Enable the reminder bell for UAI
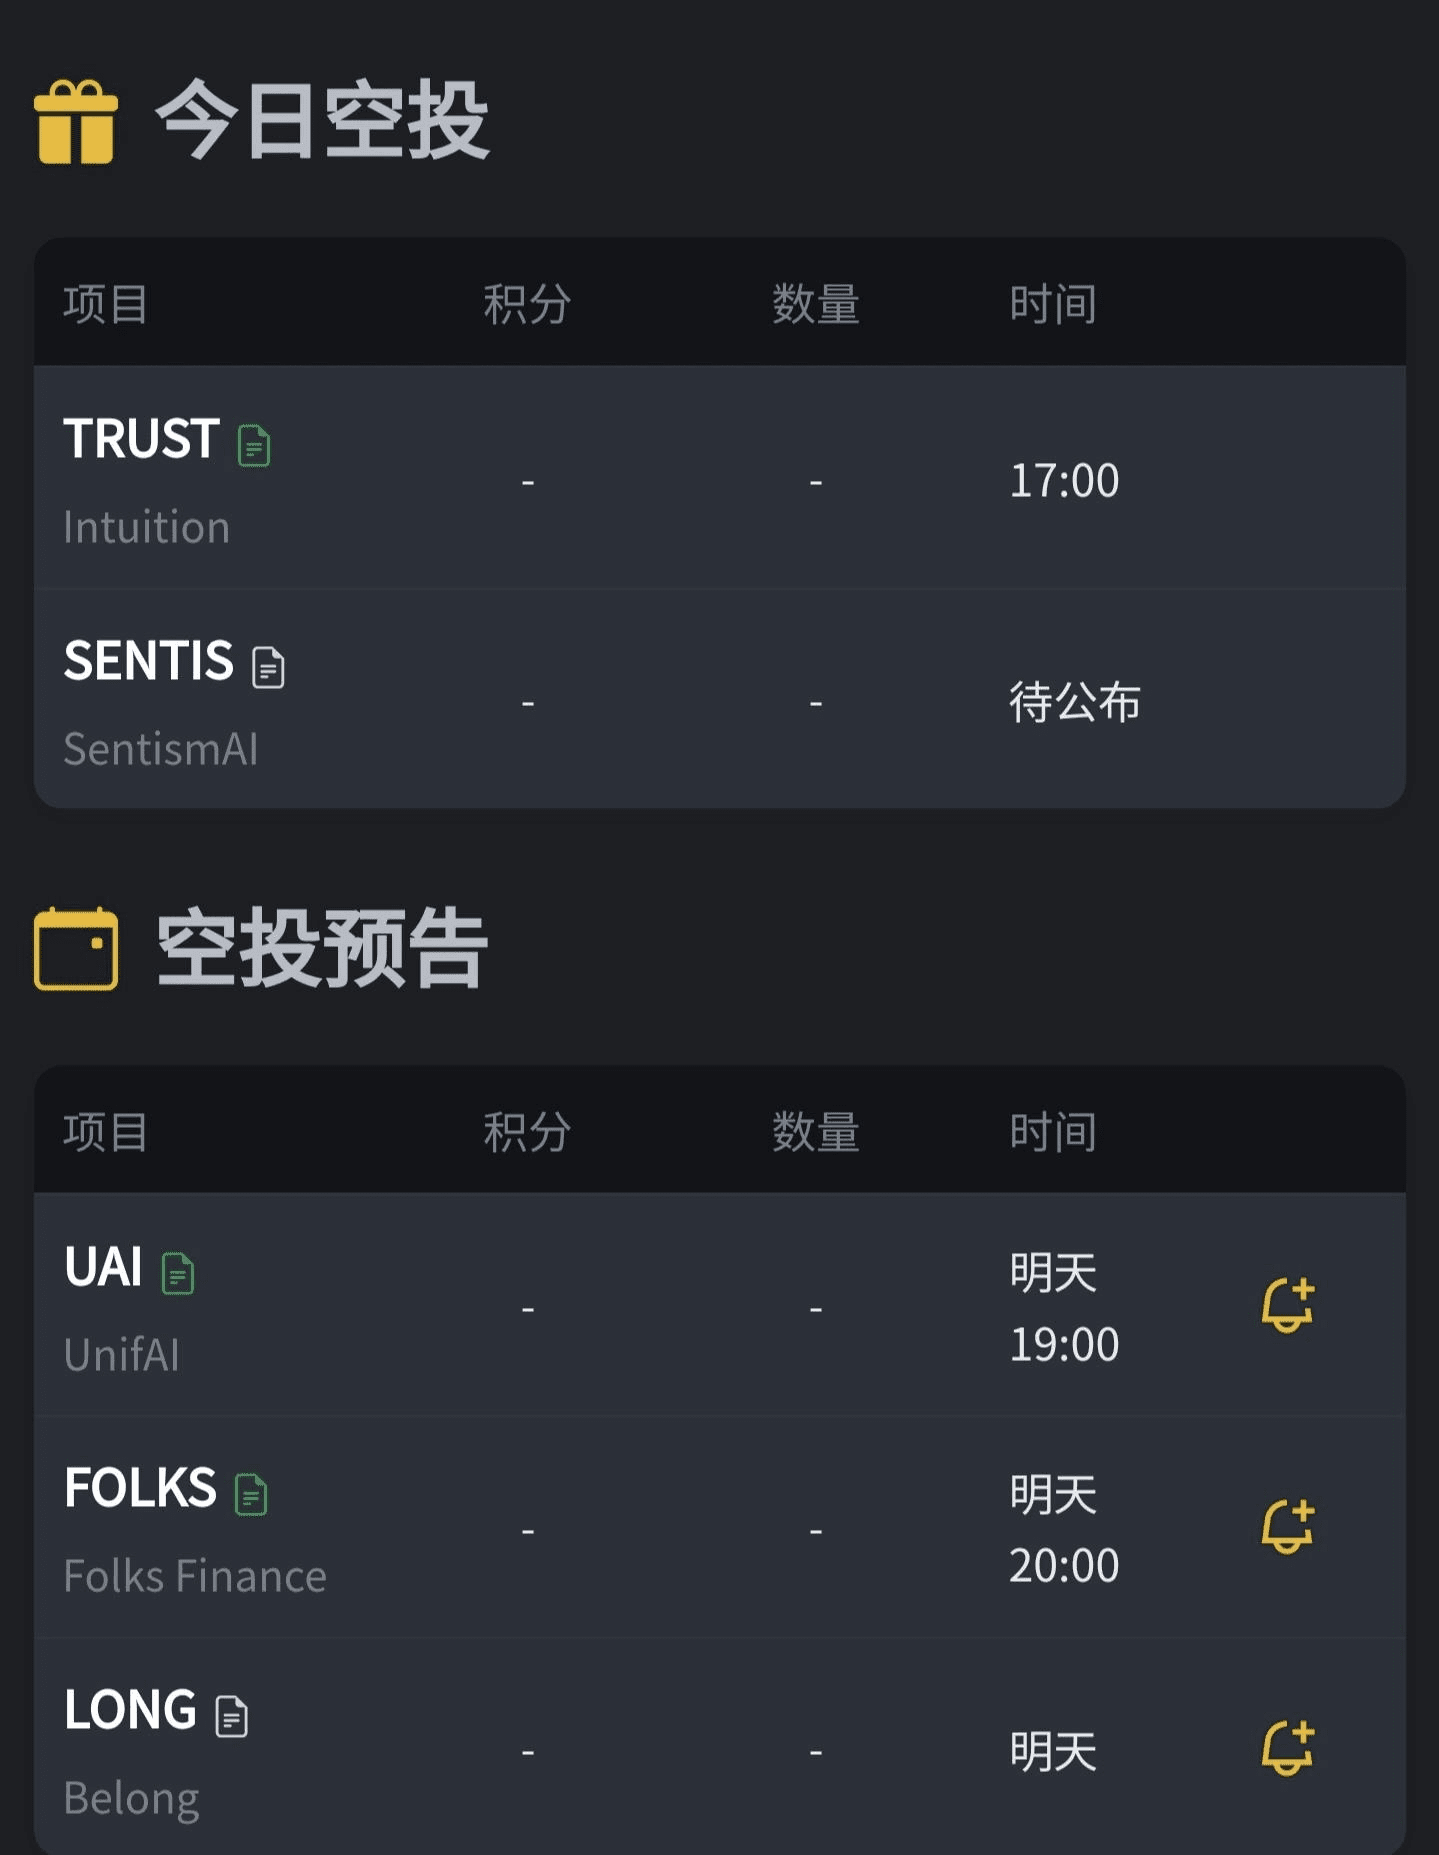The height and width of the screenshot is (1855, 1439). [x=1287, y=1305]
